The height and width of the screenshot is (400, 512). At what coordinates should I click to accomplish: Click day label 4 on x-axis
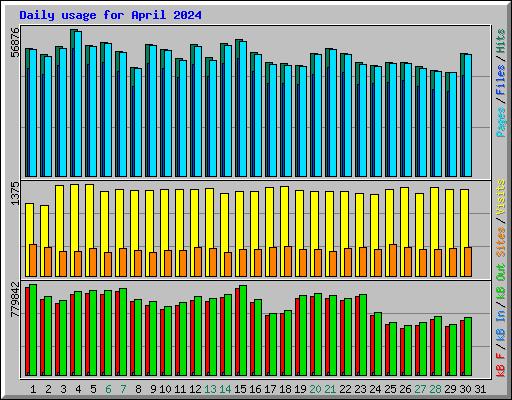pyautogui.click(x=78, y=389)
